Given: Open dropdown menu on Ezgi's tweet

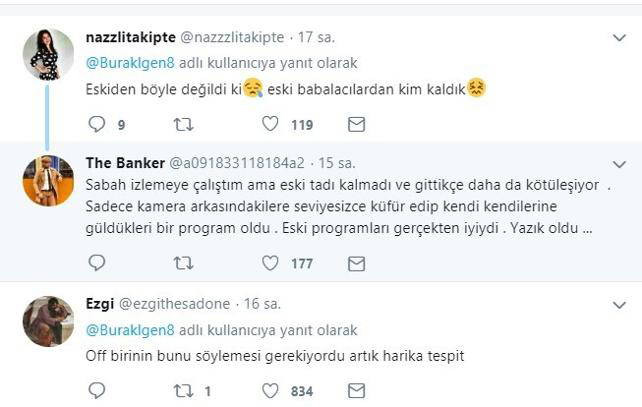Looking at the screenshot, I should click(x=619, y=303).
